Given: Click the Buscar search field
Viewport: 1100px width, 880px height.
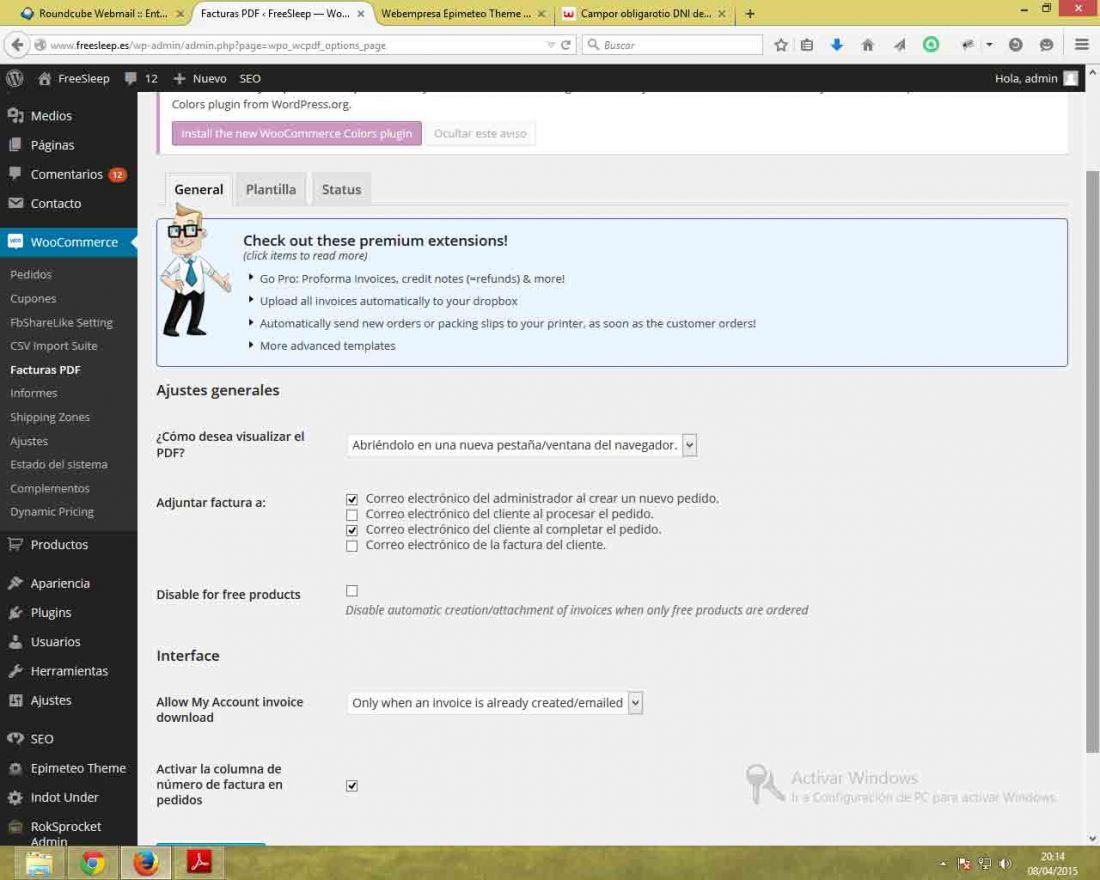Looking at the screenshot, I should pos(672,45).
